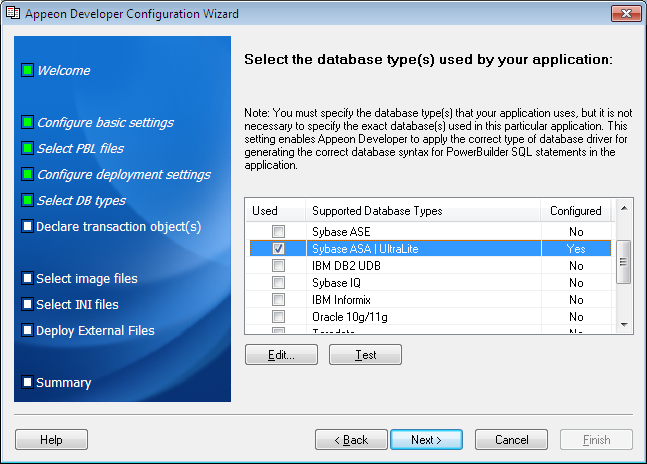The image size is (647, 464).
Task: Select the Summary step label
Action: click(x=64, y=382)
